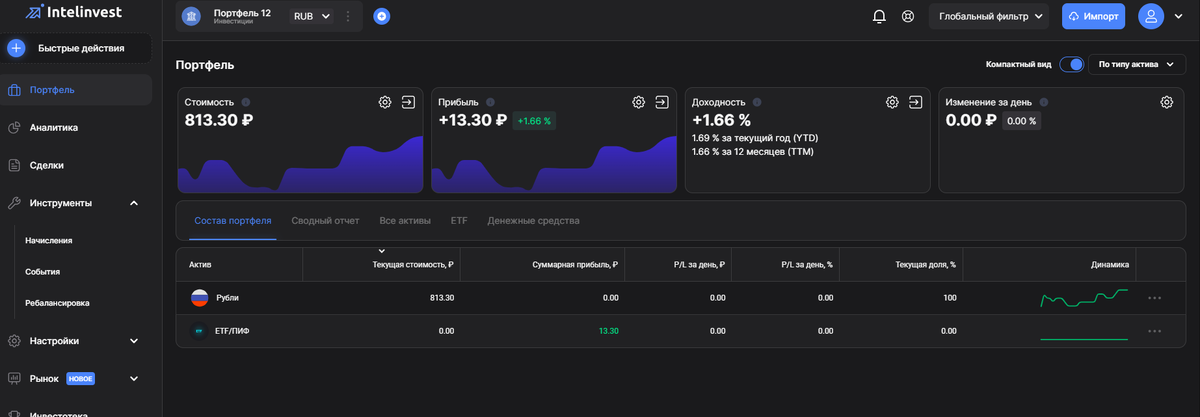Open the help/support icon
Image resolution: width=1200 pixels, height=417 pixels.
pos(908,16)
